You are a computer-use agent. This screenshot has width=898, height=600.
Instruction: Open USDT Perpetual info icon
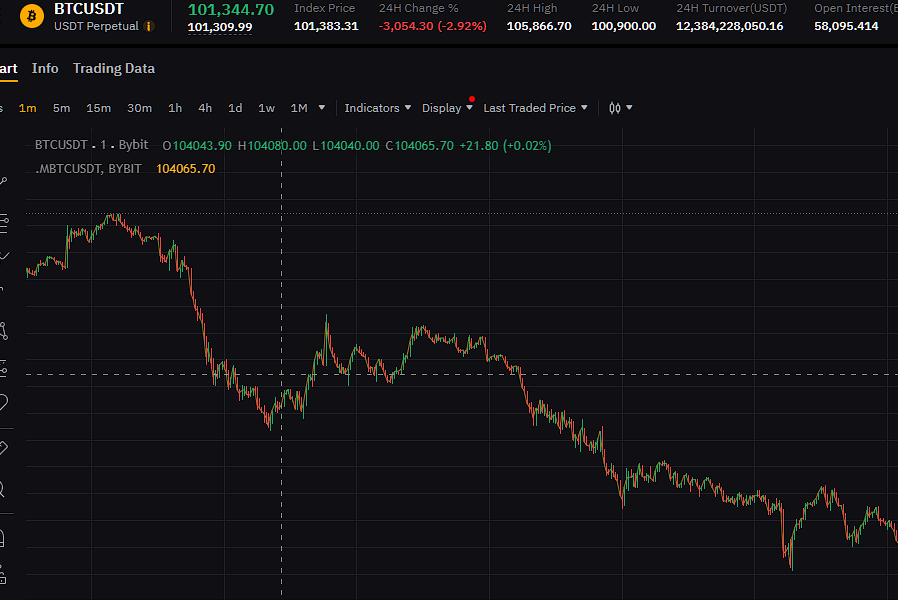coord(149,26)
